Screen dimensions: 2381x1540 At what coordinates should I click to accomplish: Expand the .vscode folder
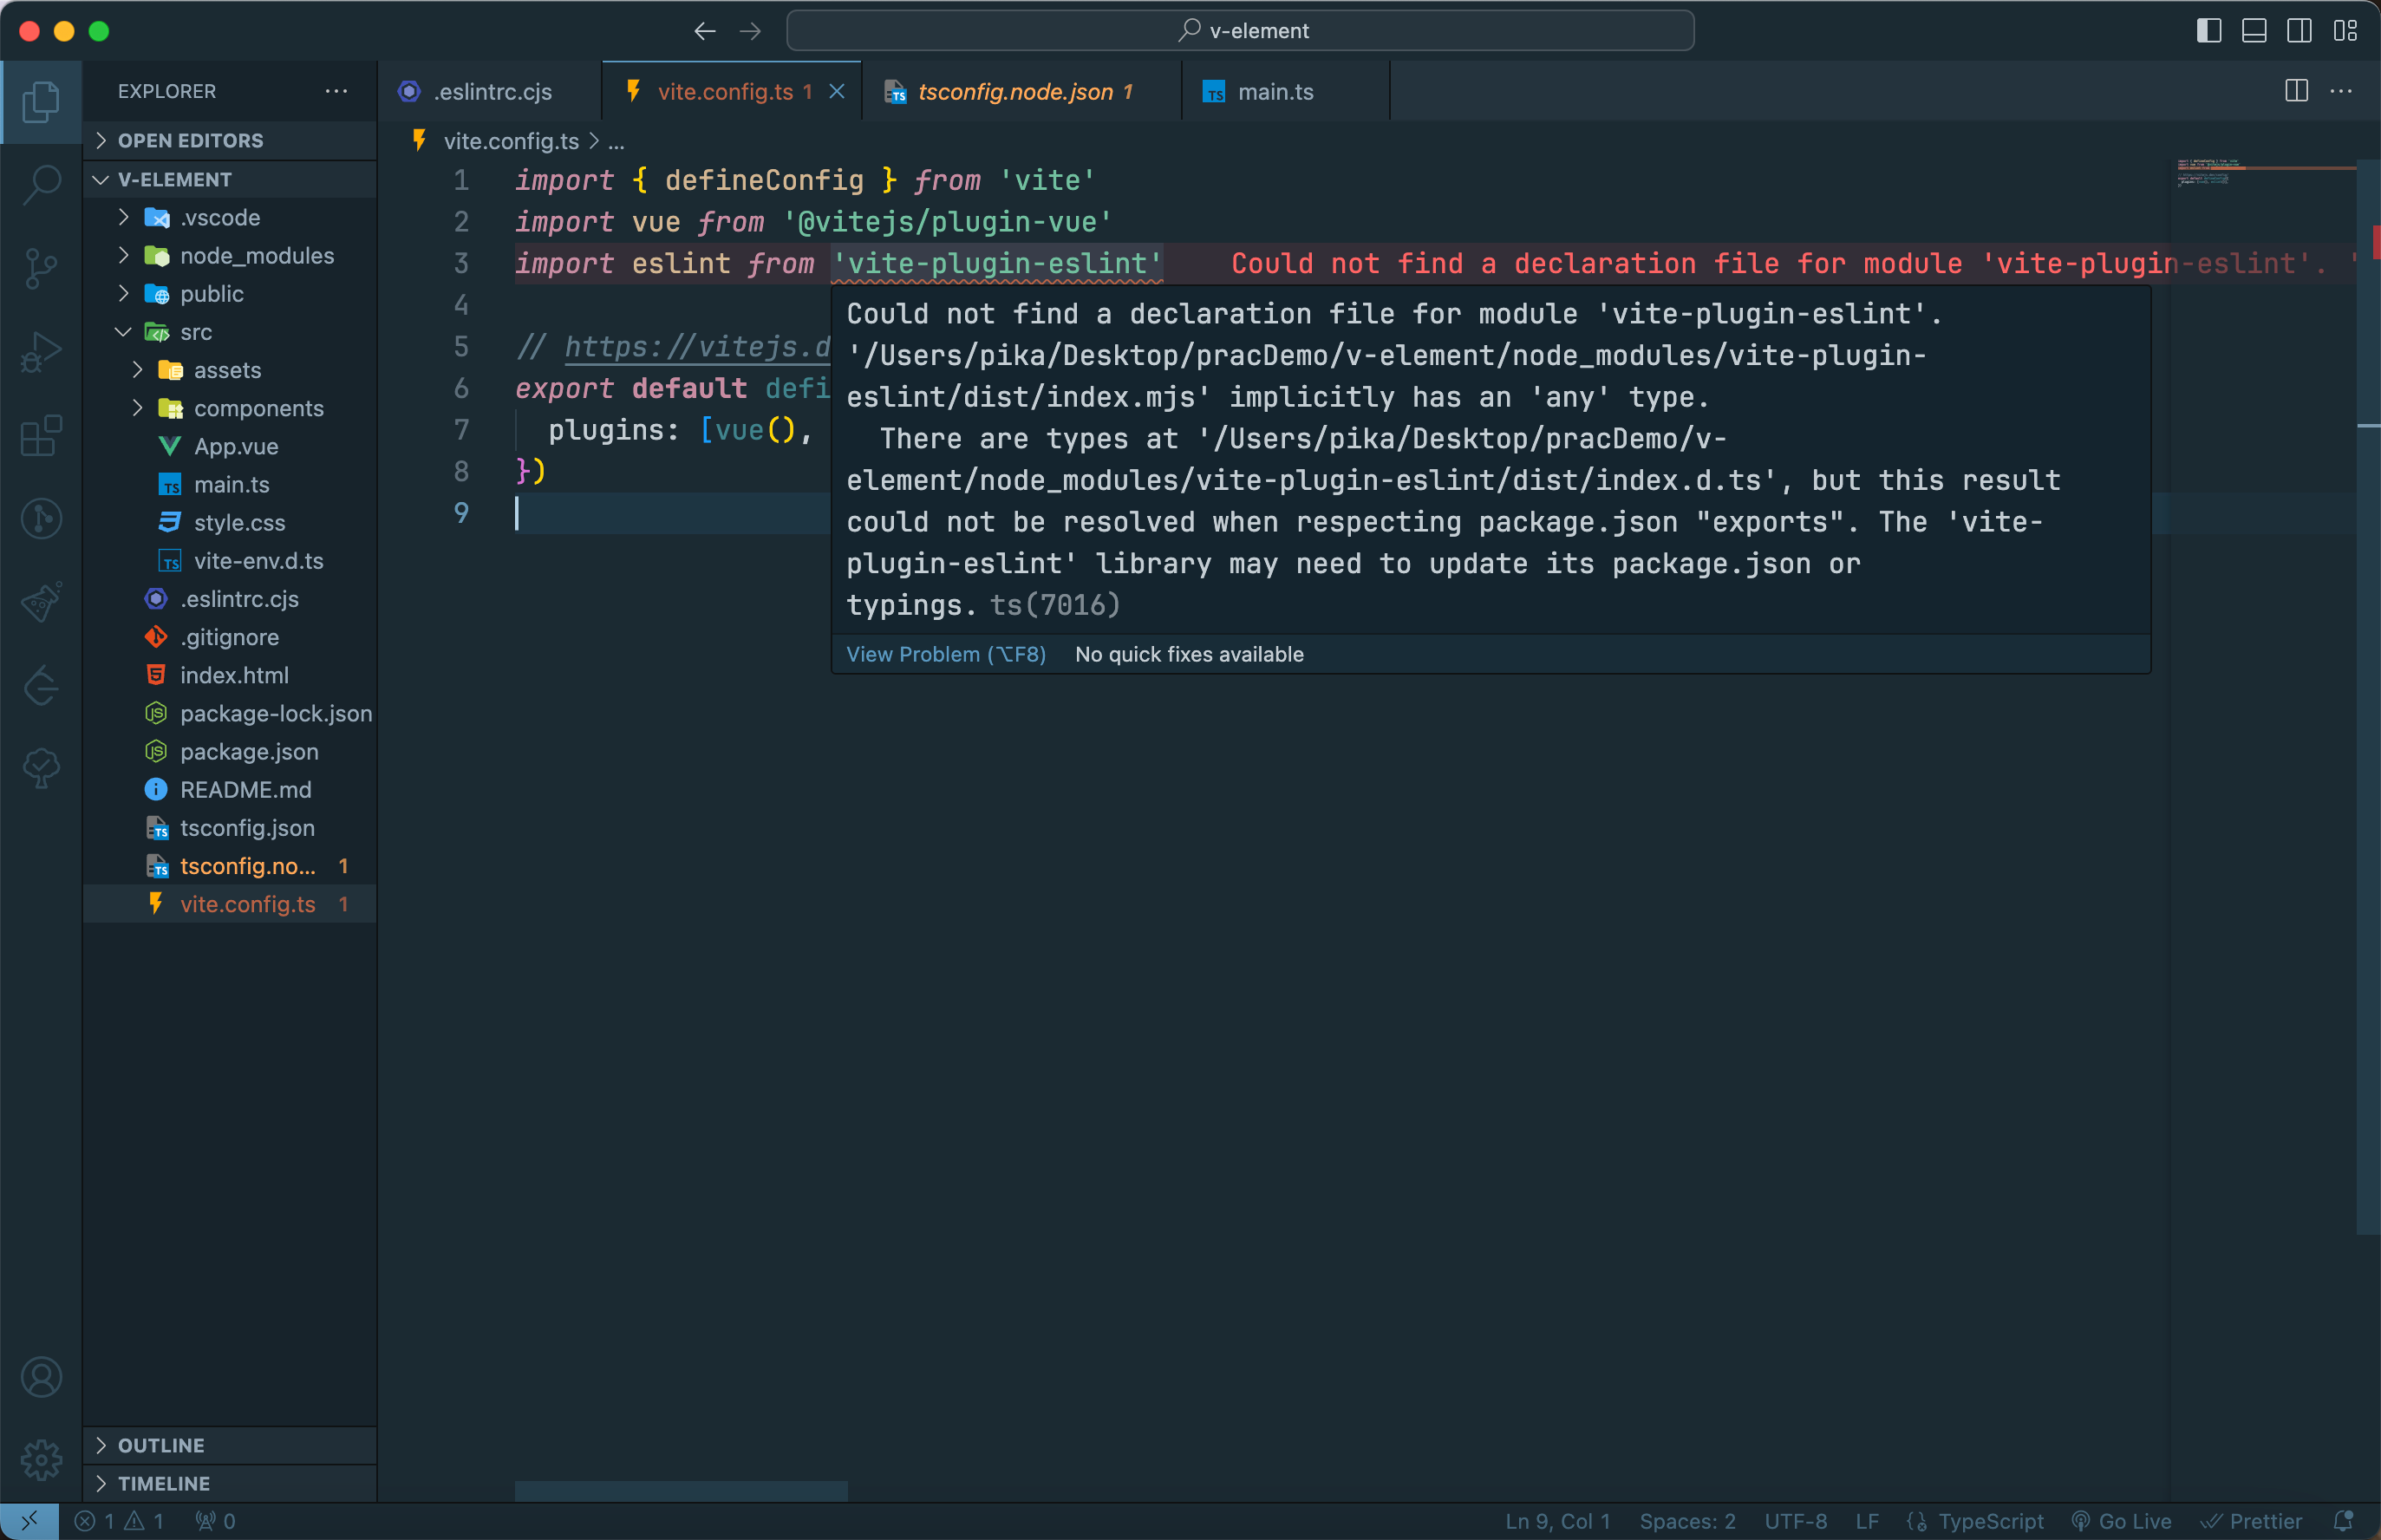click(x=230, y=217)
